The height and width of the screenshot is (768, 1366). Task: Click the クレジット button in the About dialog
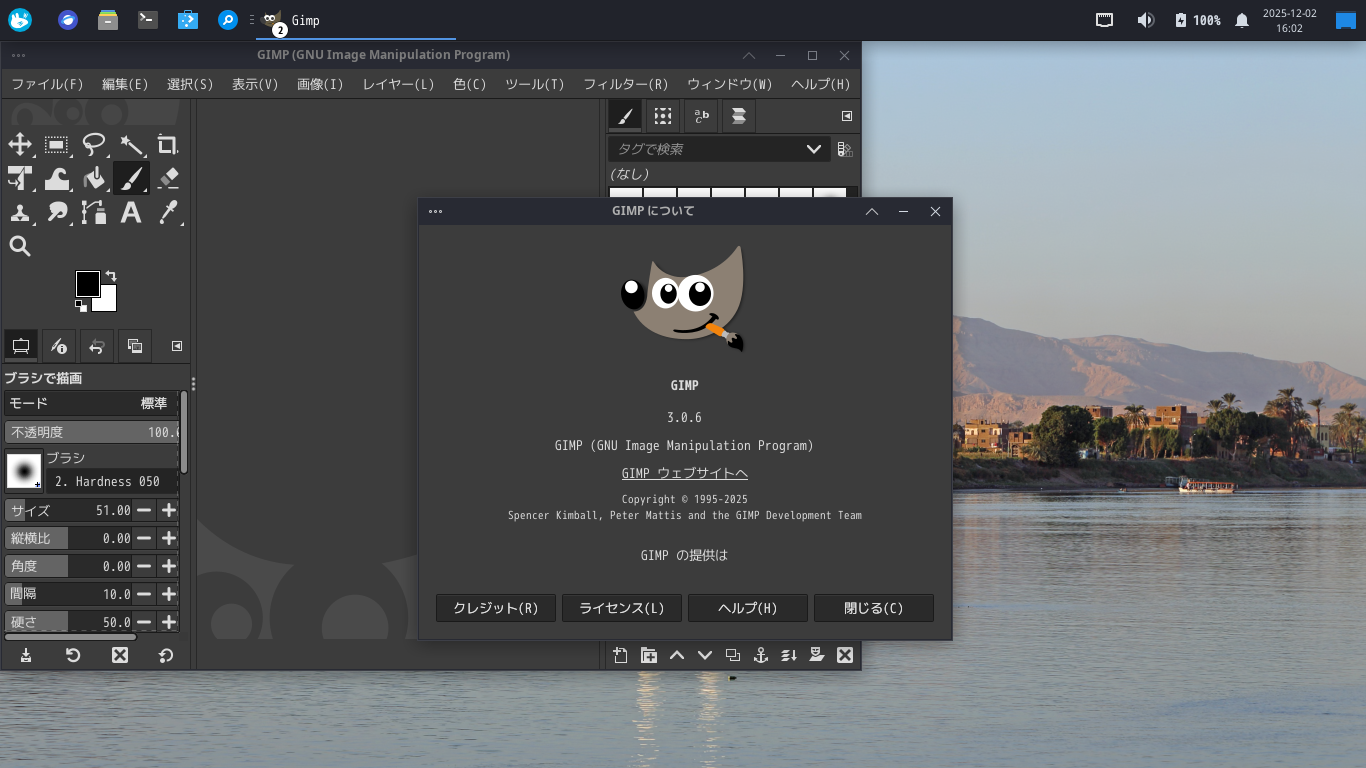click(x=495, y=608)
